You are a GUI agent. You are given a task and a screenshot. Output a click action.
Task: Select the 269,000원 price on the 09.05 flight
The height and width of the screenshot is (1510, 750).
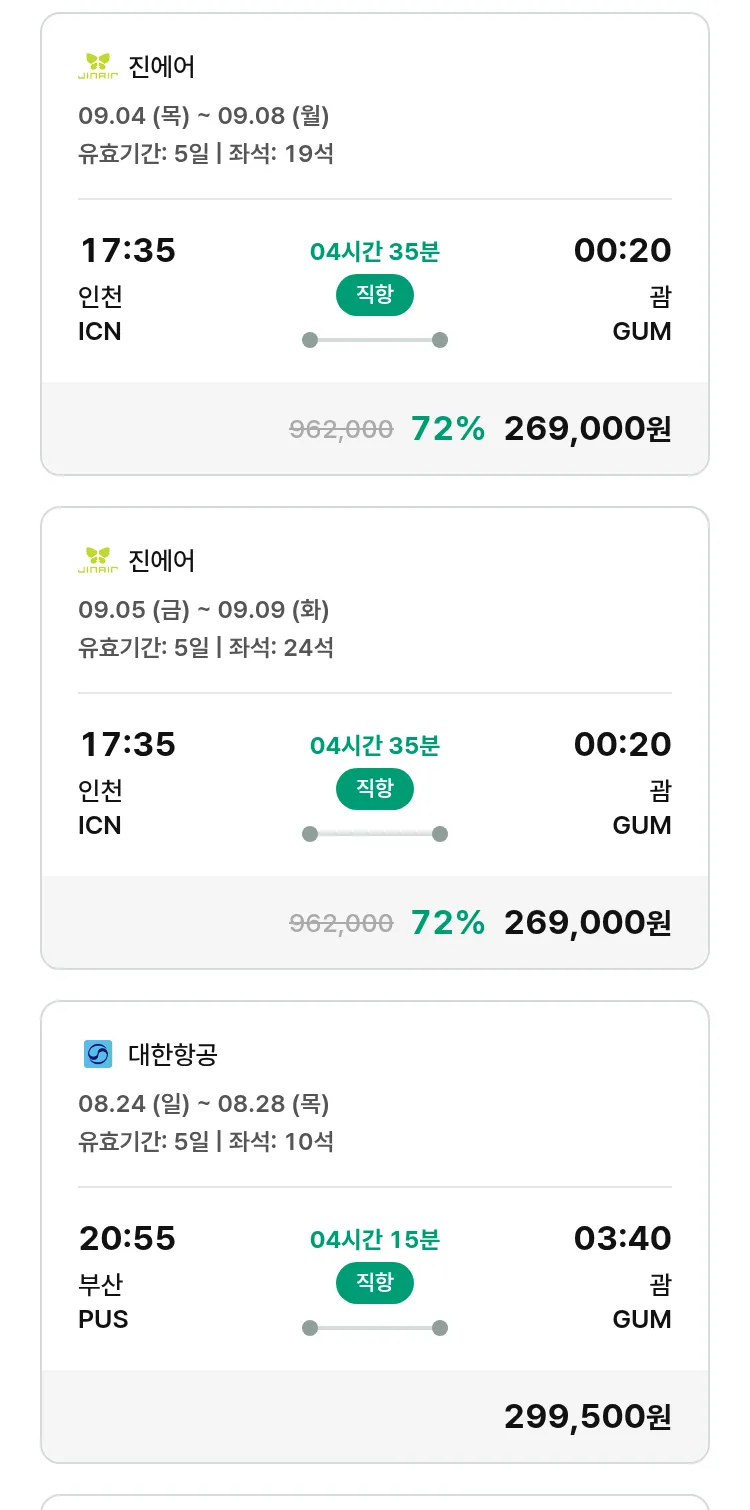pyautogui.click(x=587, y=922)
